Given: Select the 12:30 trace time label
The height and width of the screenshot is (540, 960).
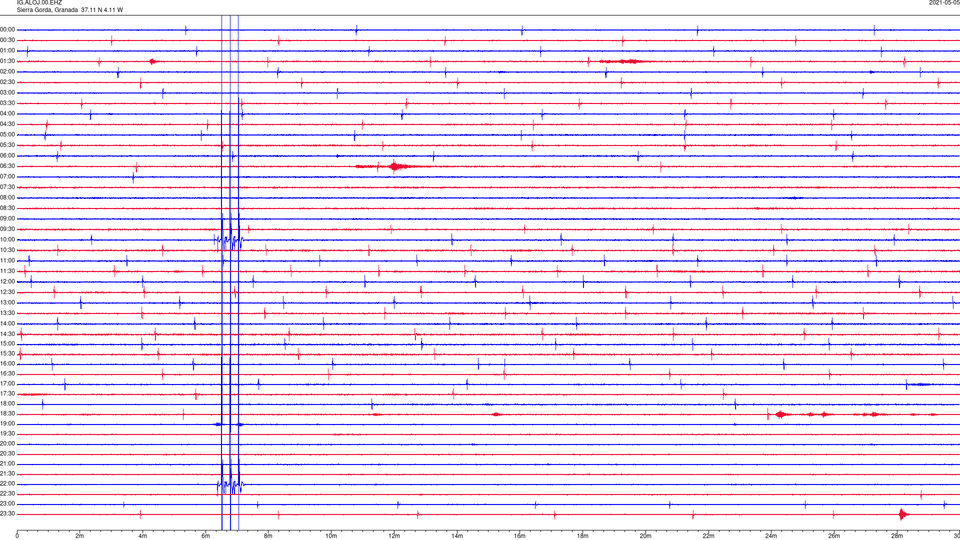Looking at the screenshot, I should tap(8, 292).
